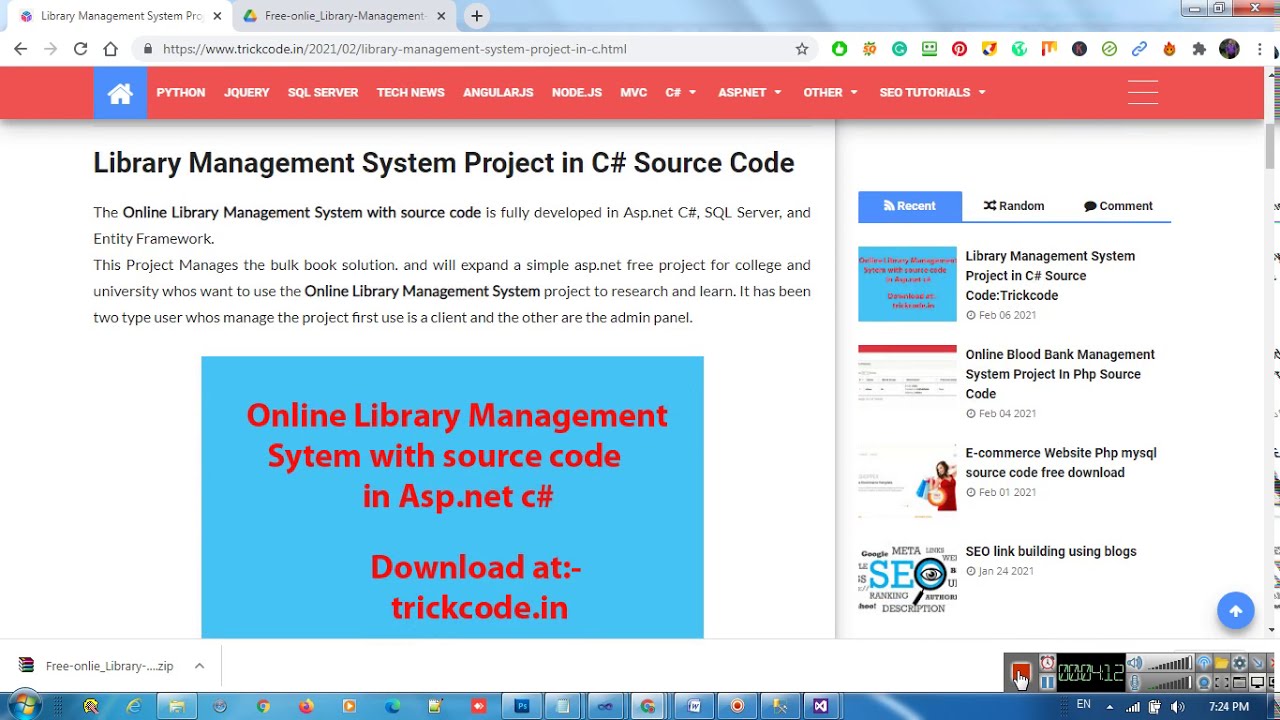The height and width of the screenshot is (720, 1280).
Task: Click the blue Online Library Management banner image
Action: click(452, 497)
